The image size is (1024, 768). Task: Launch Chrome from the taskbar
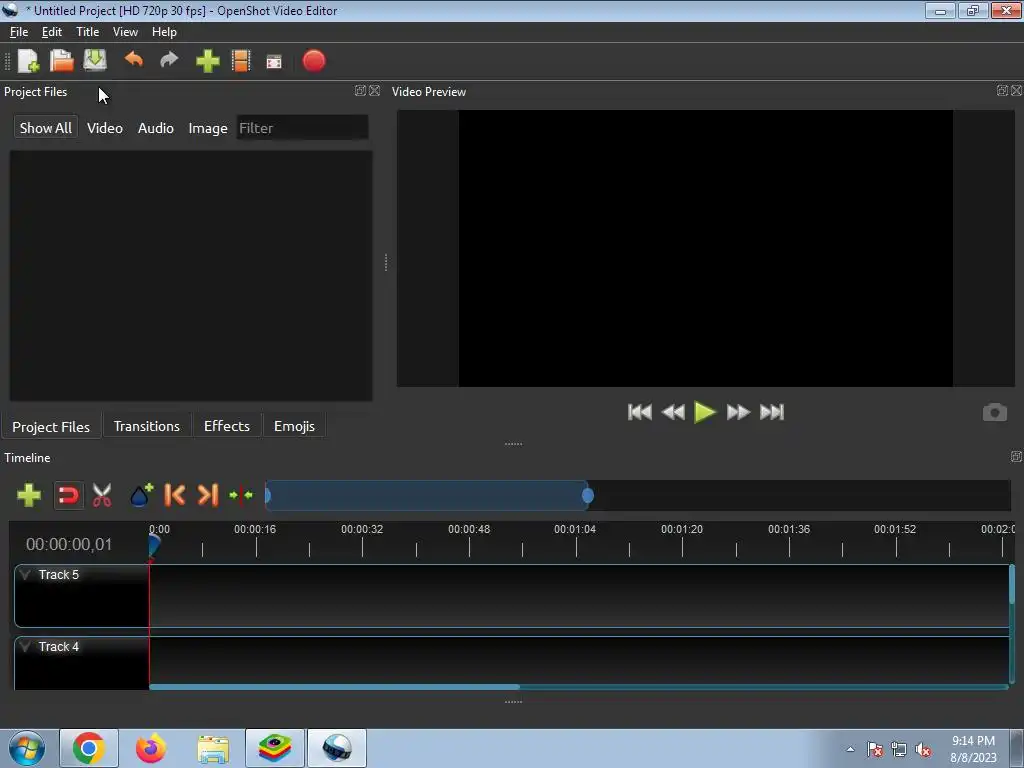(89, 748)
